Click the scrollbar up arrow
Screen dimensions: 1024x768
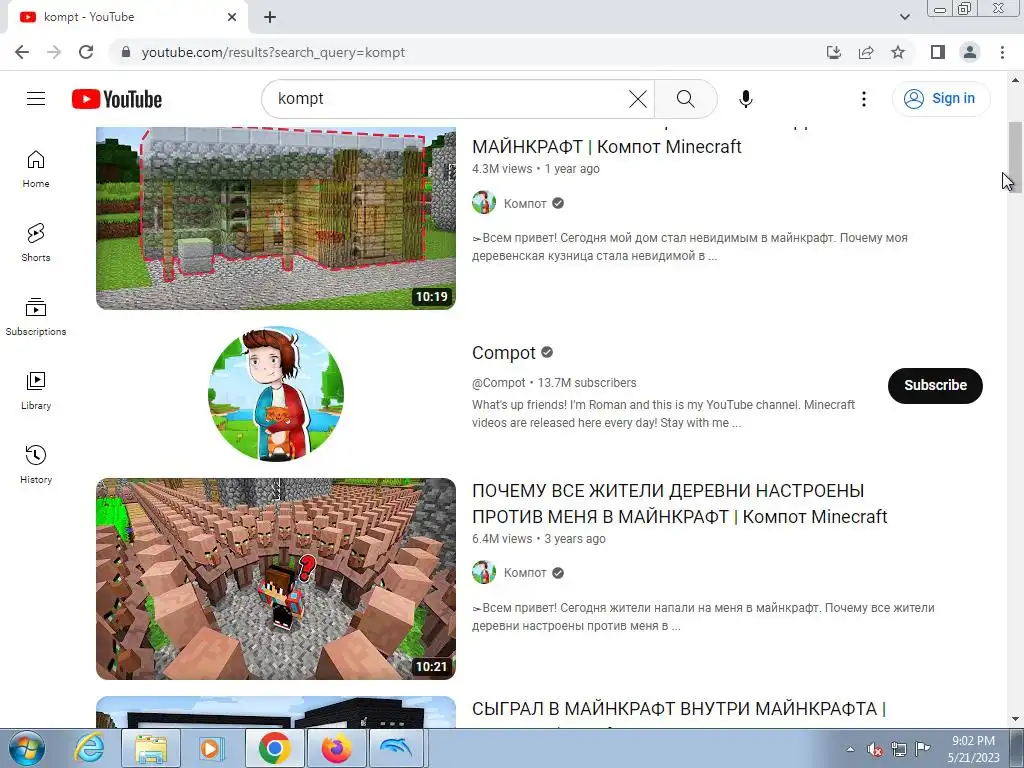[x=1015, y=80]
